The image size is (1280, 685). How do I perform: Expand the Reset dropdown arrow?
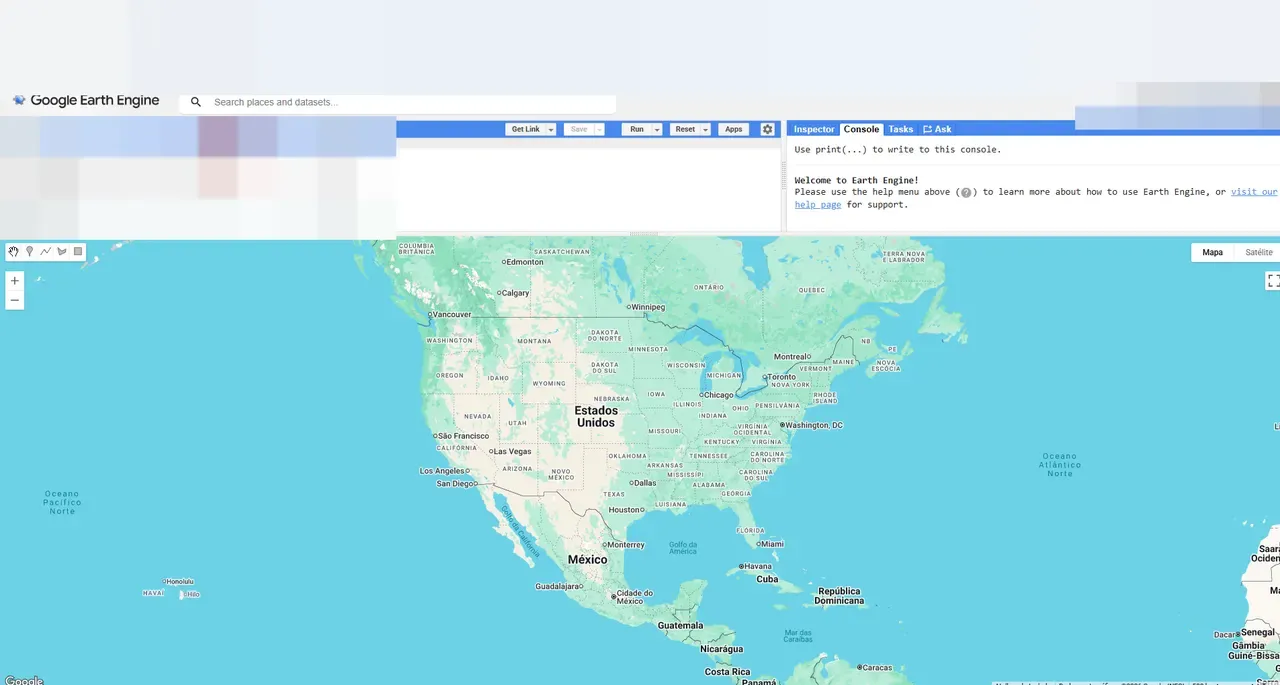coord(705,130)
